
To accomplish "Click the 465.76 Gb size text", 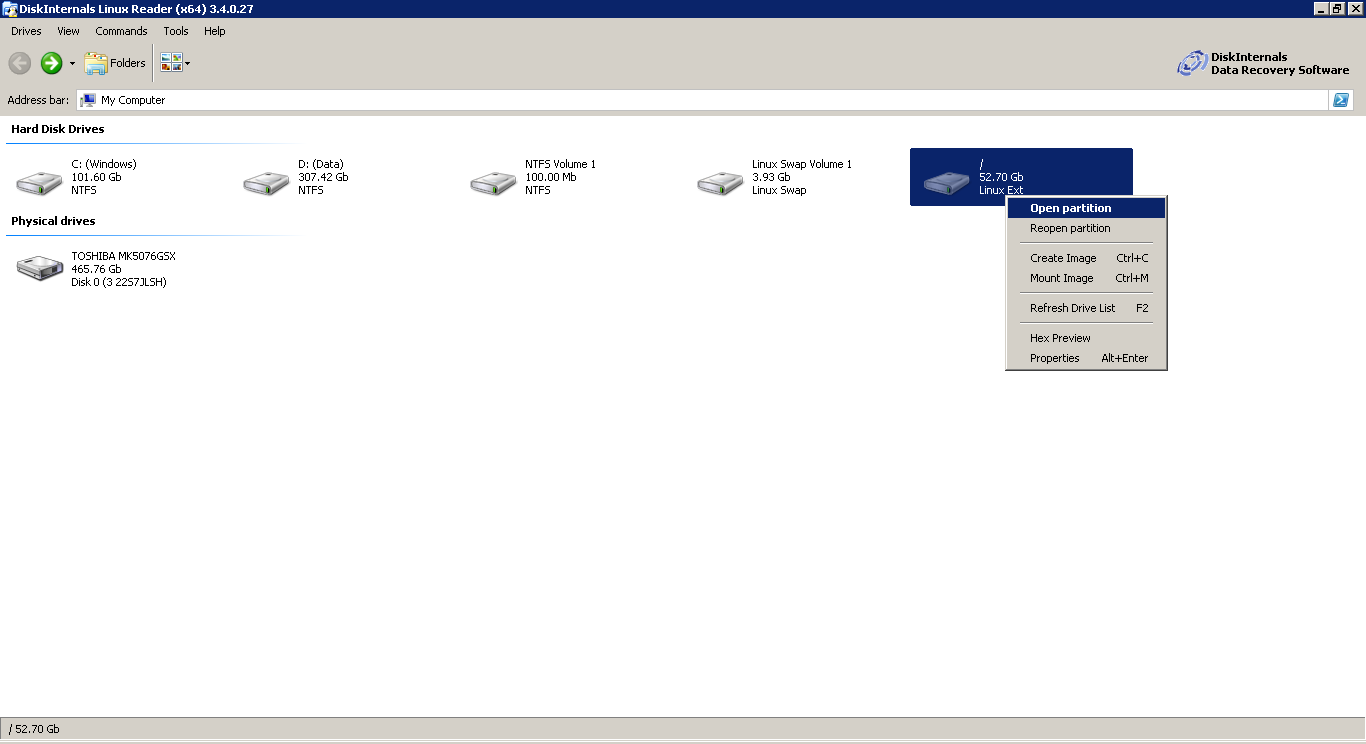I will (96, 269).
